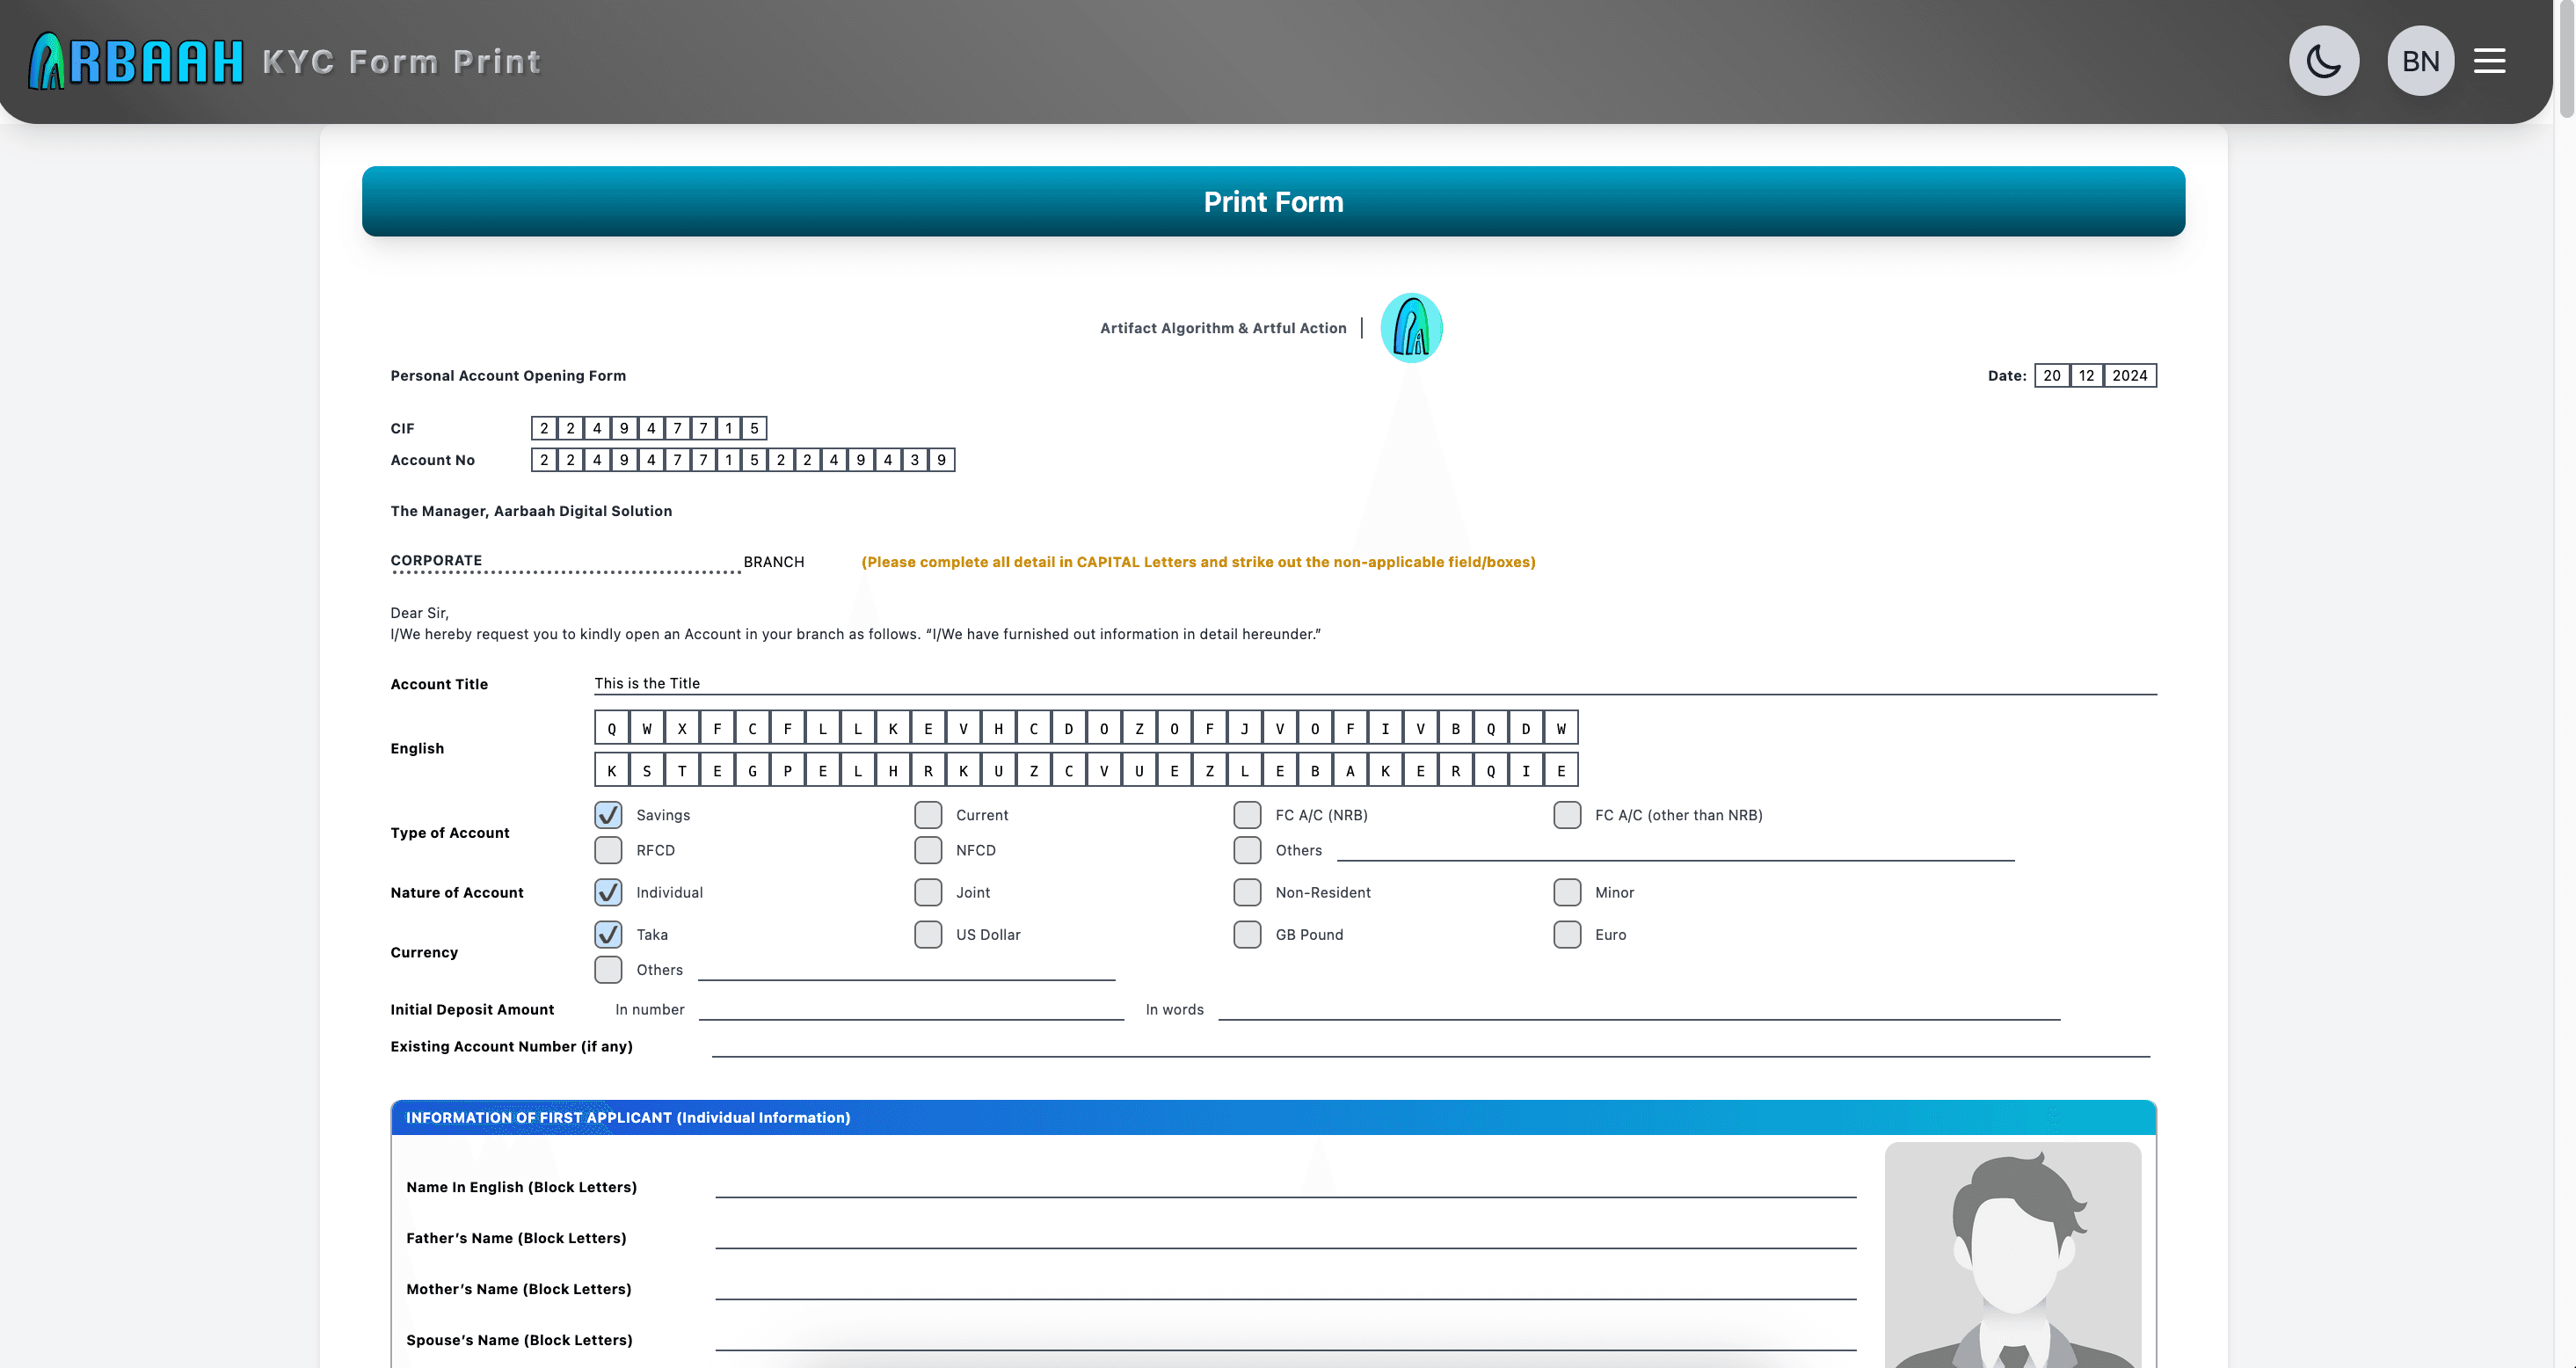Click the date month box 12
Viewport: 2576px width, 1368px height.
(x=2086, y=376)
